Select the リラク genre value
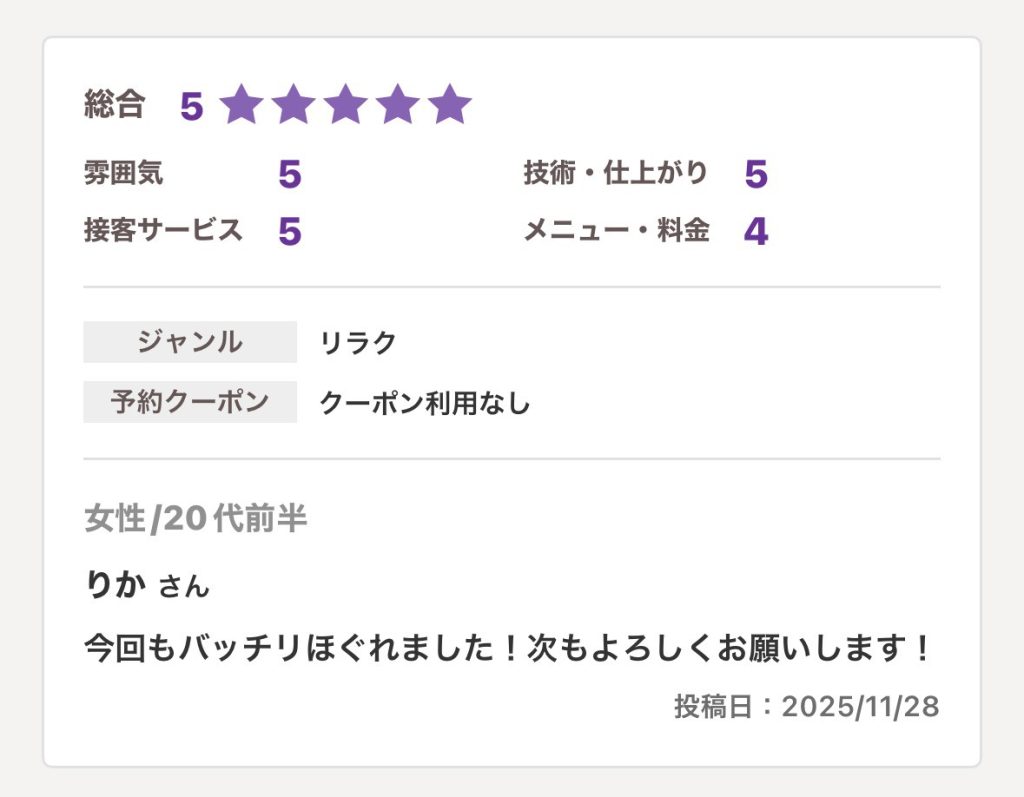 click(358, 343)
